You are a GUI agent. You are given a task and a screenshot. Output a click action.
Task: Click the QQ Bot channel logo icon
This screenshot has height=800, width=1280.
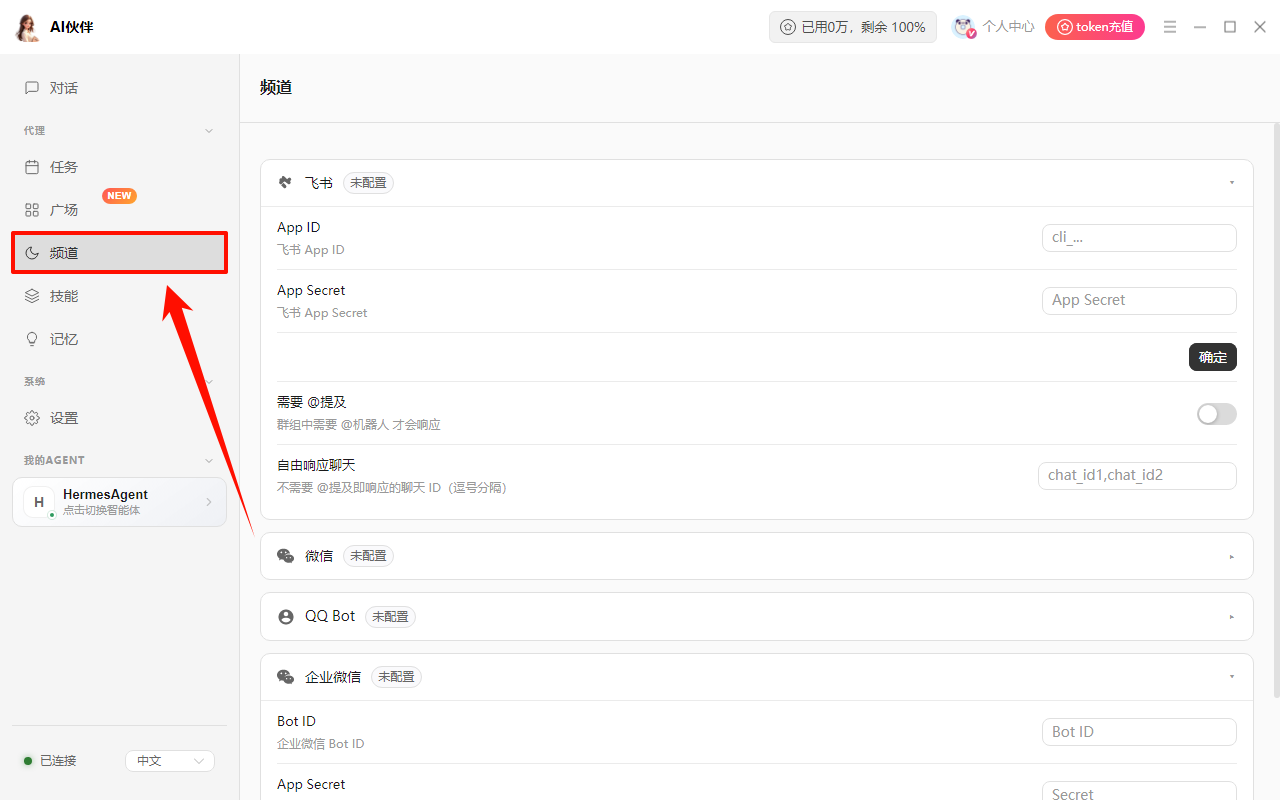click(x=285, y=617)
